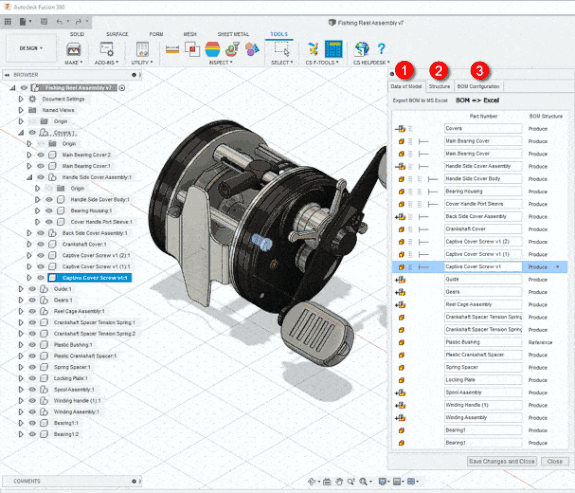Viewport: 575px width, 493px height.
Task: Click the BOM => Excel export button
Action: [477, 100]
